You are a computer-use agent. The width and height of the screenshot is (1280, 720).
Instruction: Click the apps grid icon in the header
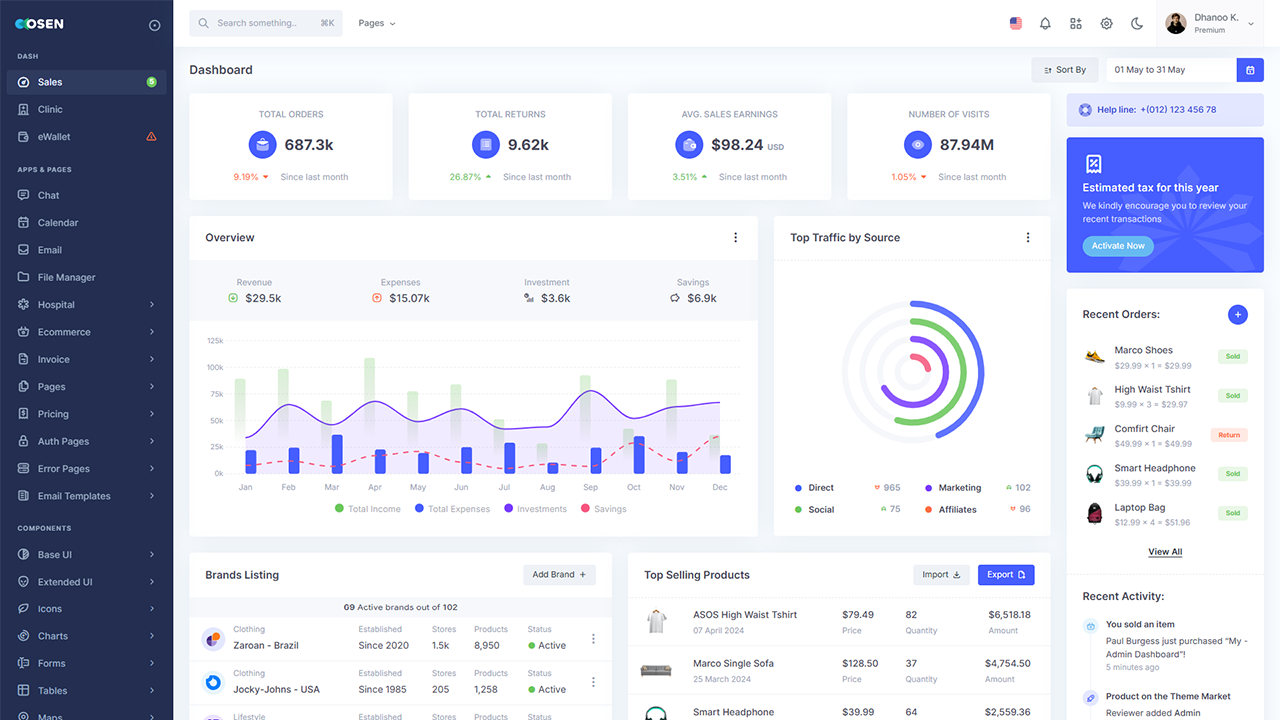[x=1076, y=23]
